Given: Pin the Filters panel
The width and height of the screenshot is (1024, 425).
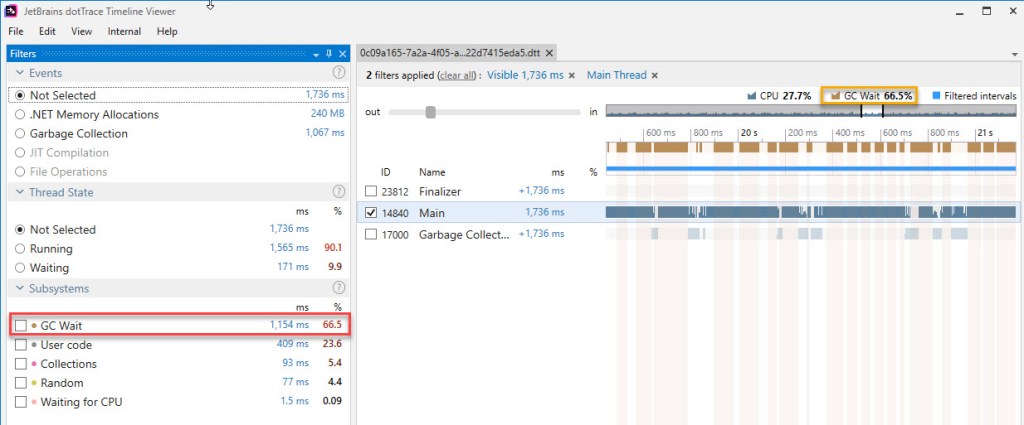Looking at the screenshot, I should point(328,54).
